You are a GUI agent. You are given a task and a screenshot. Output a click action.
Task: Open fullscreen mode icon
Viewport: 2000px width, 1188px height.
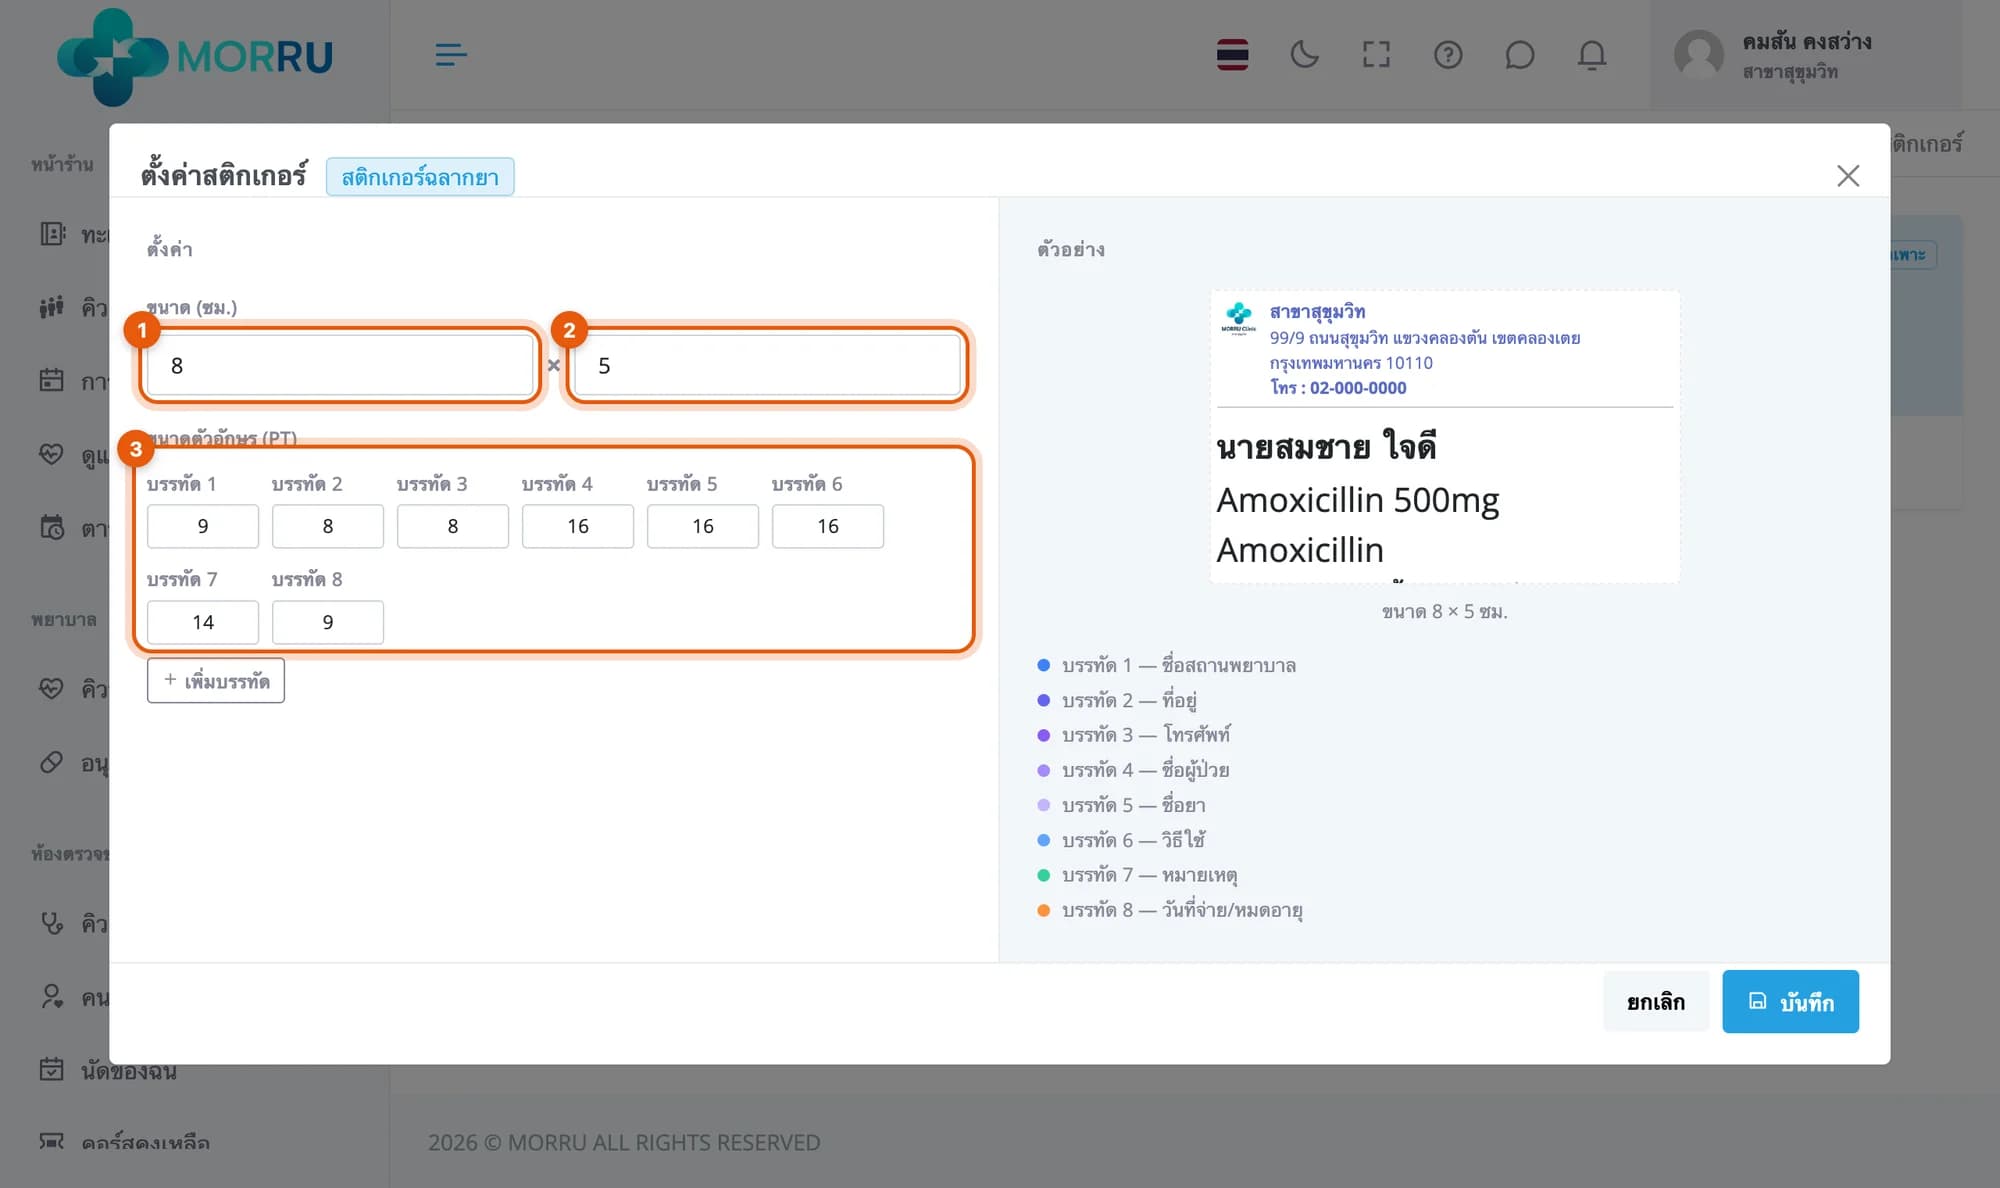click(x=1376, y=54)
